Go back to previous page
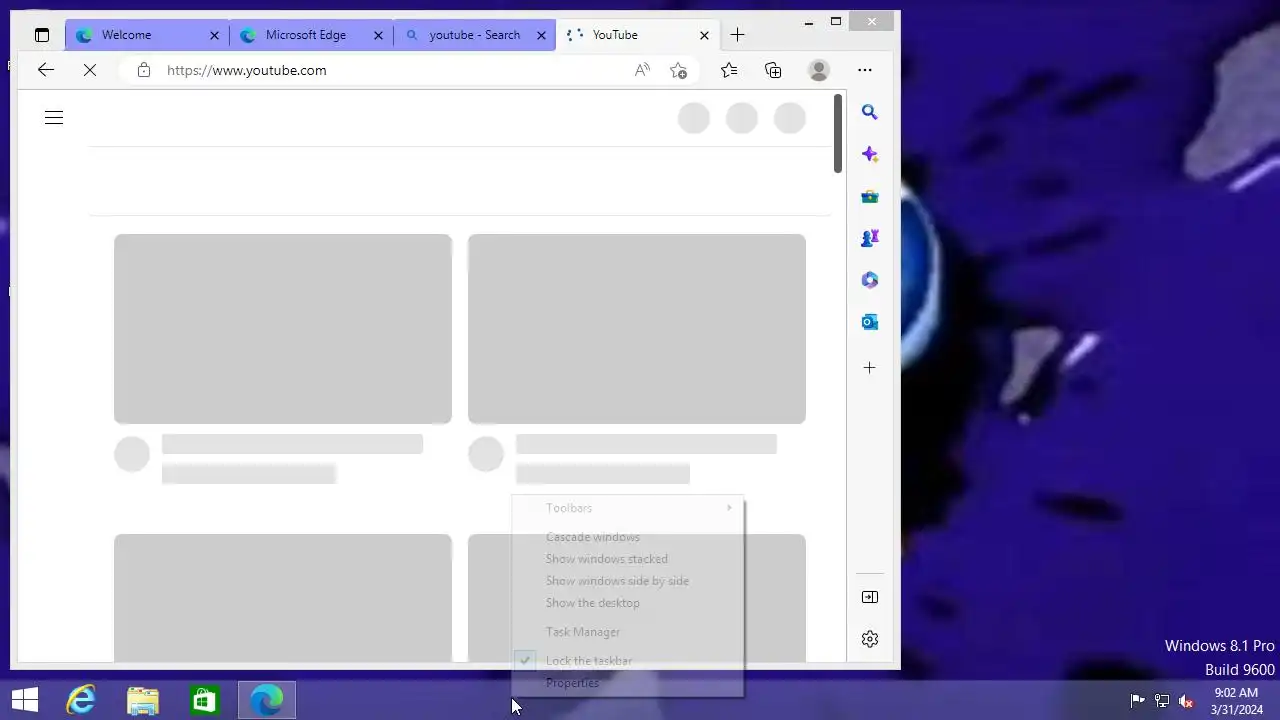Viewport: 1280px width, 720px height. pyautogui.click(x=45, y=70)
